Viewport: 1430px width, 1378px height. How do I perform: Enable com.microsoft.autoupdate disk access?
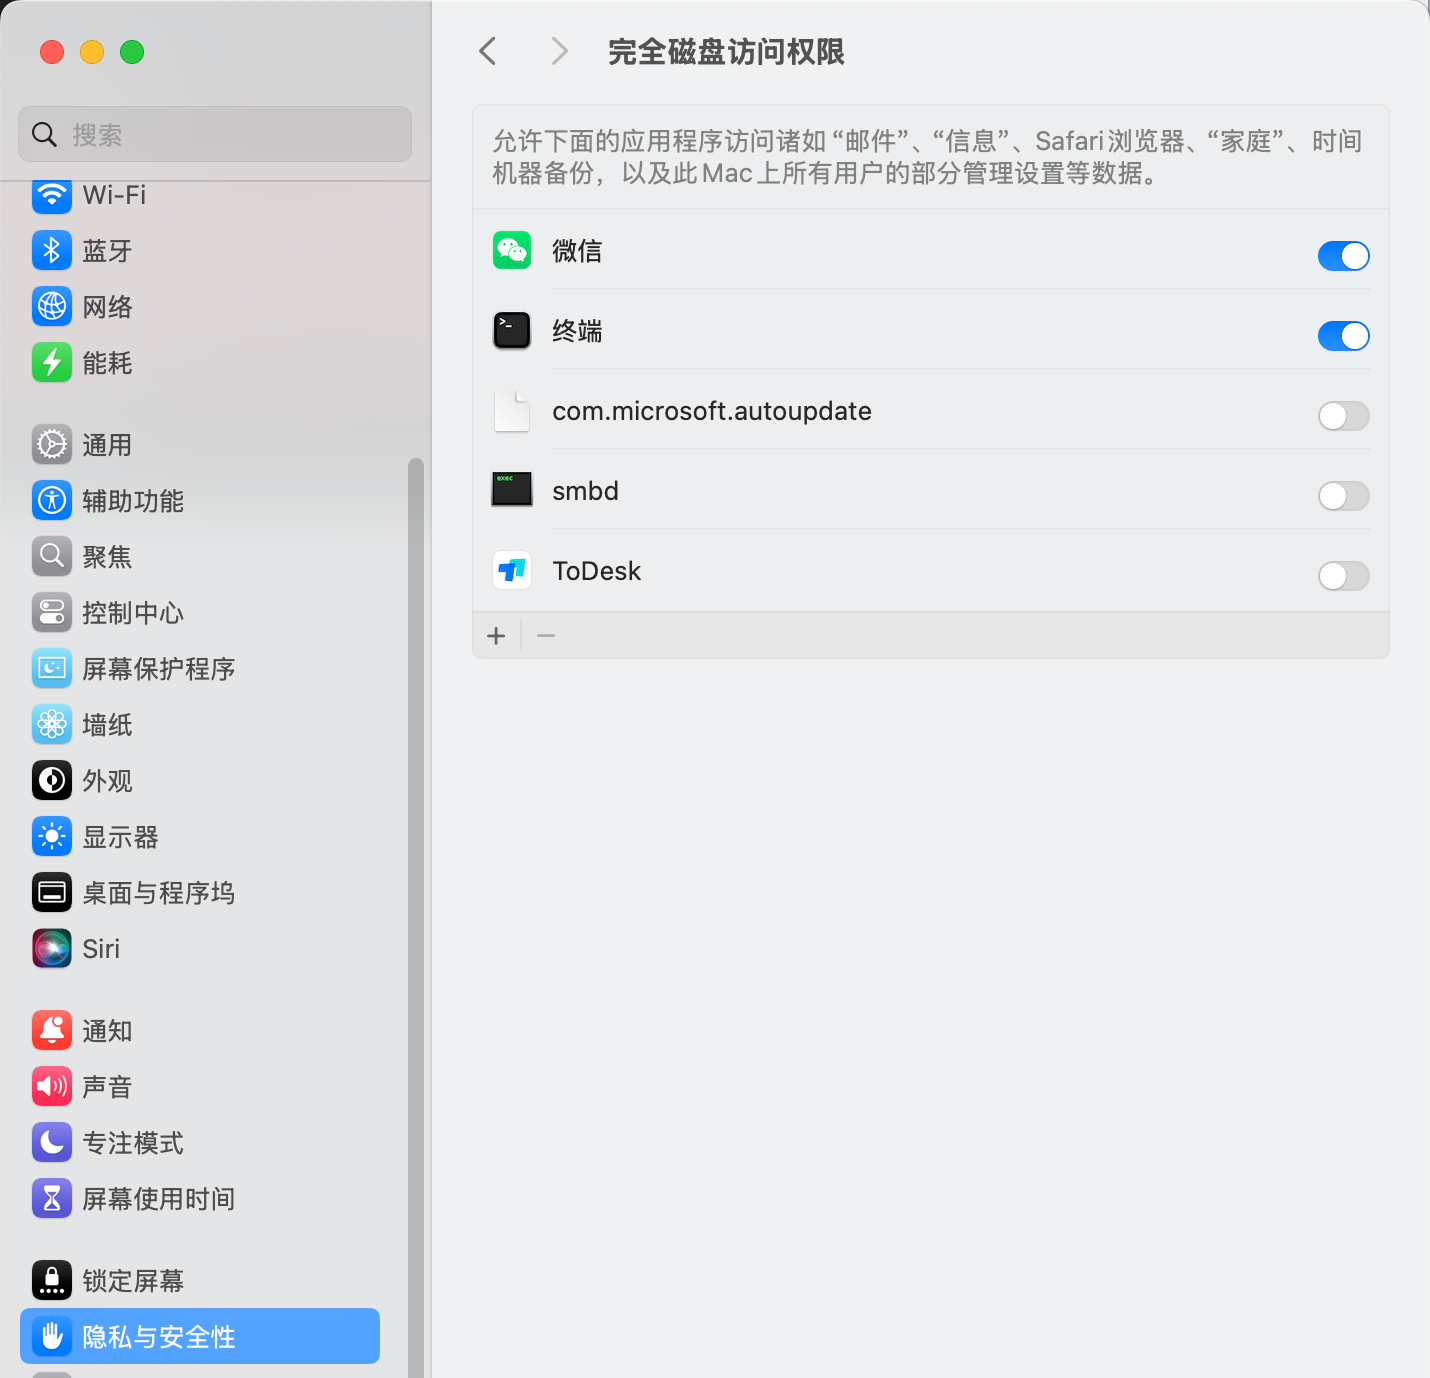tap(1342, 416)
